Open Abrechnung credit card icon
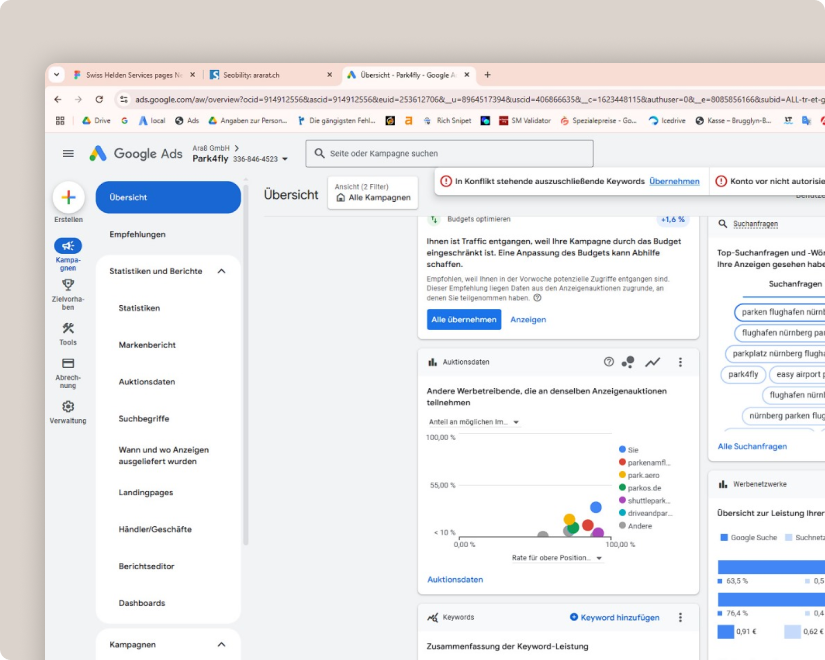Screen dimensions: 825x660 [68, 363]
